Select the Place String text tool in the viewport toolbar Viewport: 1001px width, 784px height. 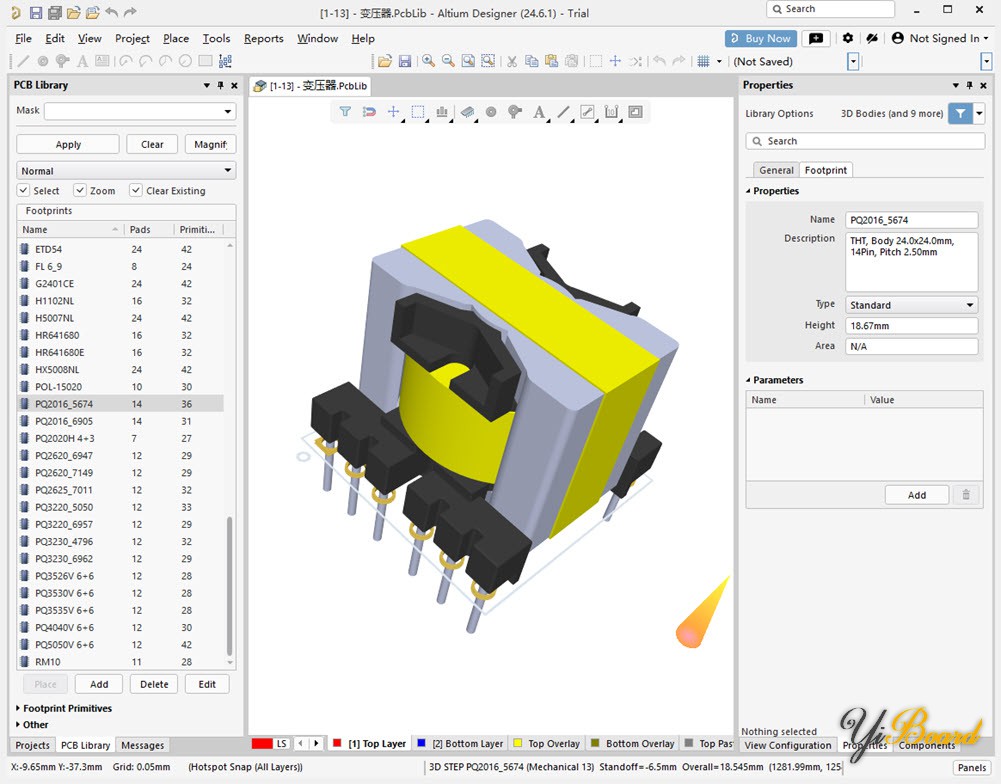539,112
